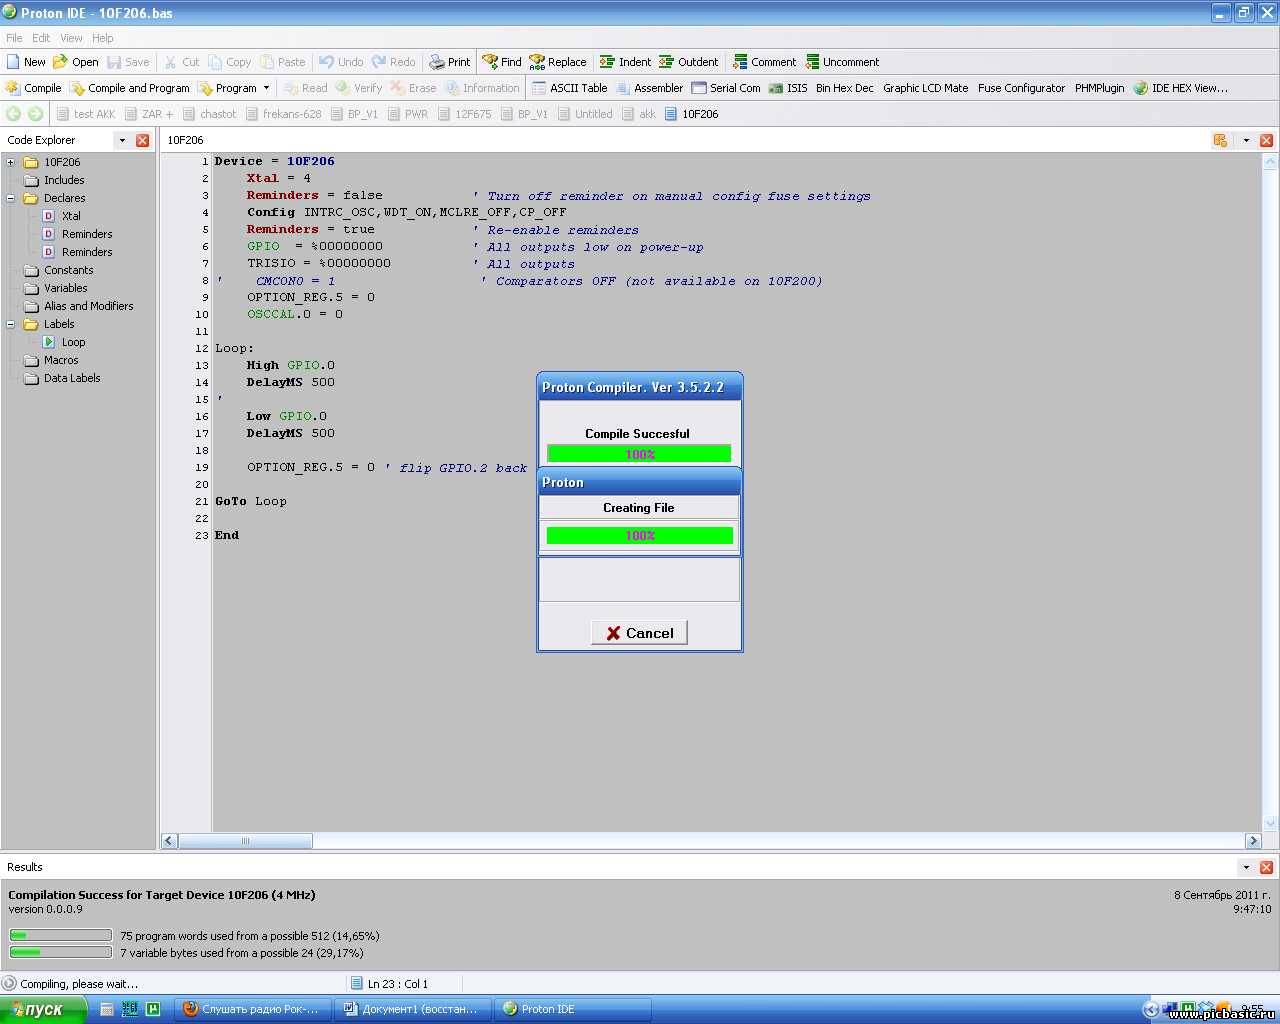This screenshot has width=1280, height=1024.
Task: Open the Edit menu
Action: pyautogui.click(x=41, y=38)
